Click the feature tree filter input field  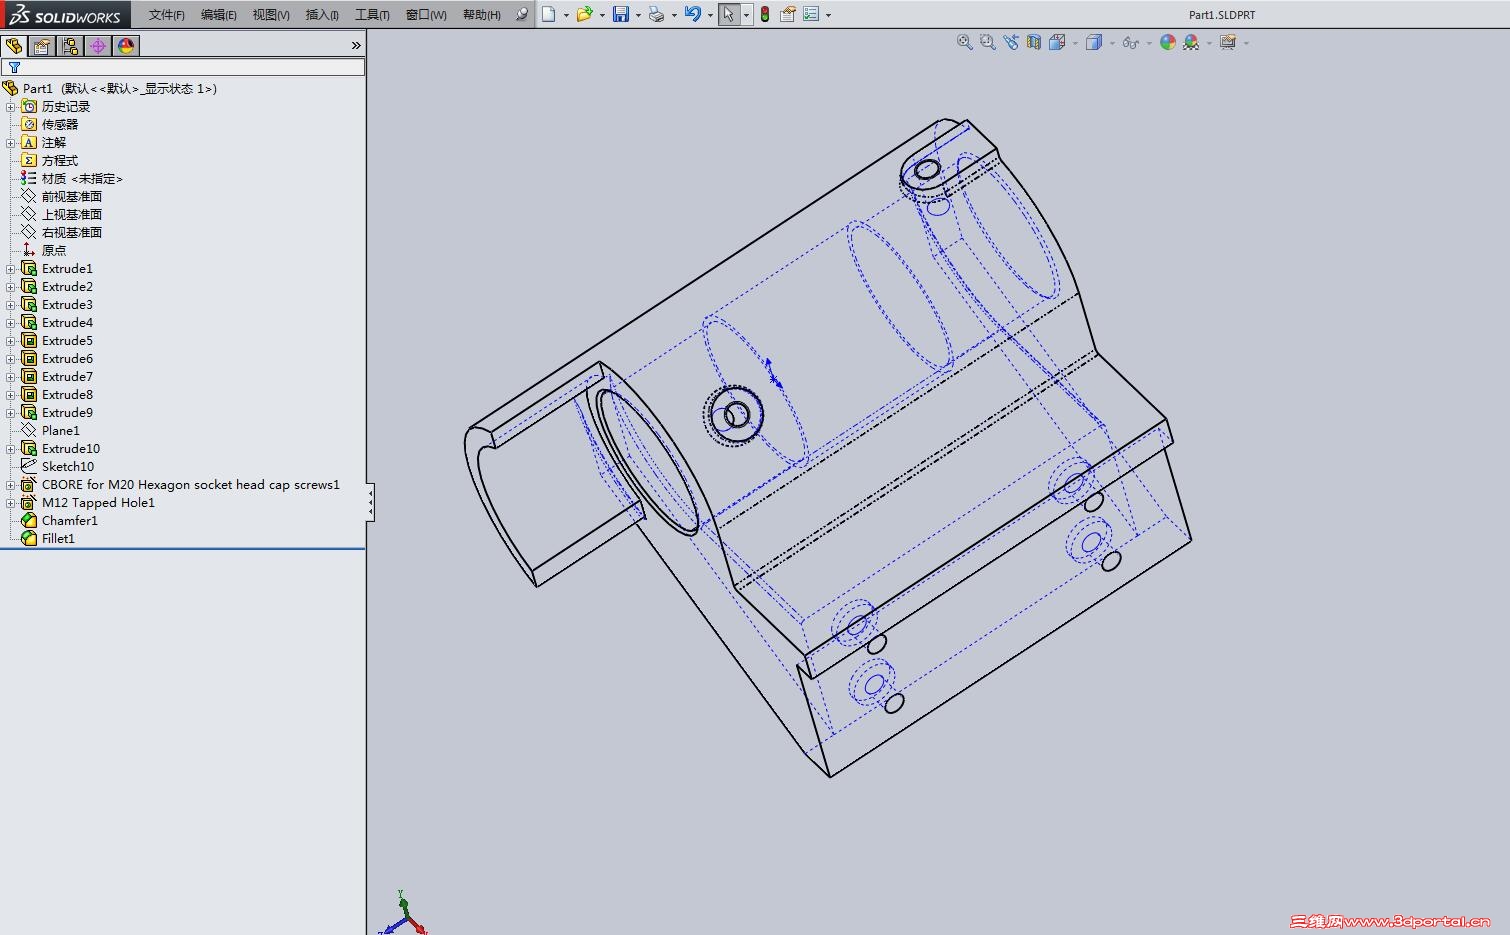click(x=183, y=67)
